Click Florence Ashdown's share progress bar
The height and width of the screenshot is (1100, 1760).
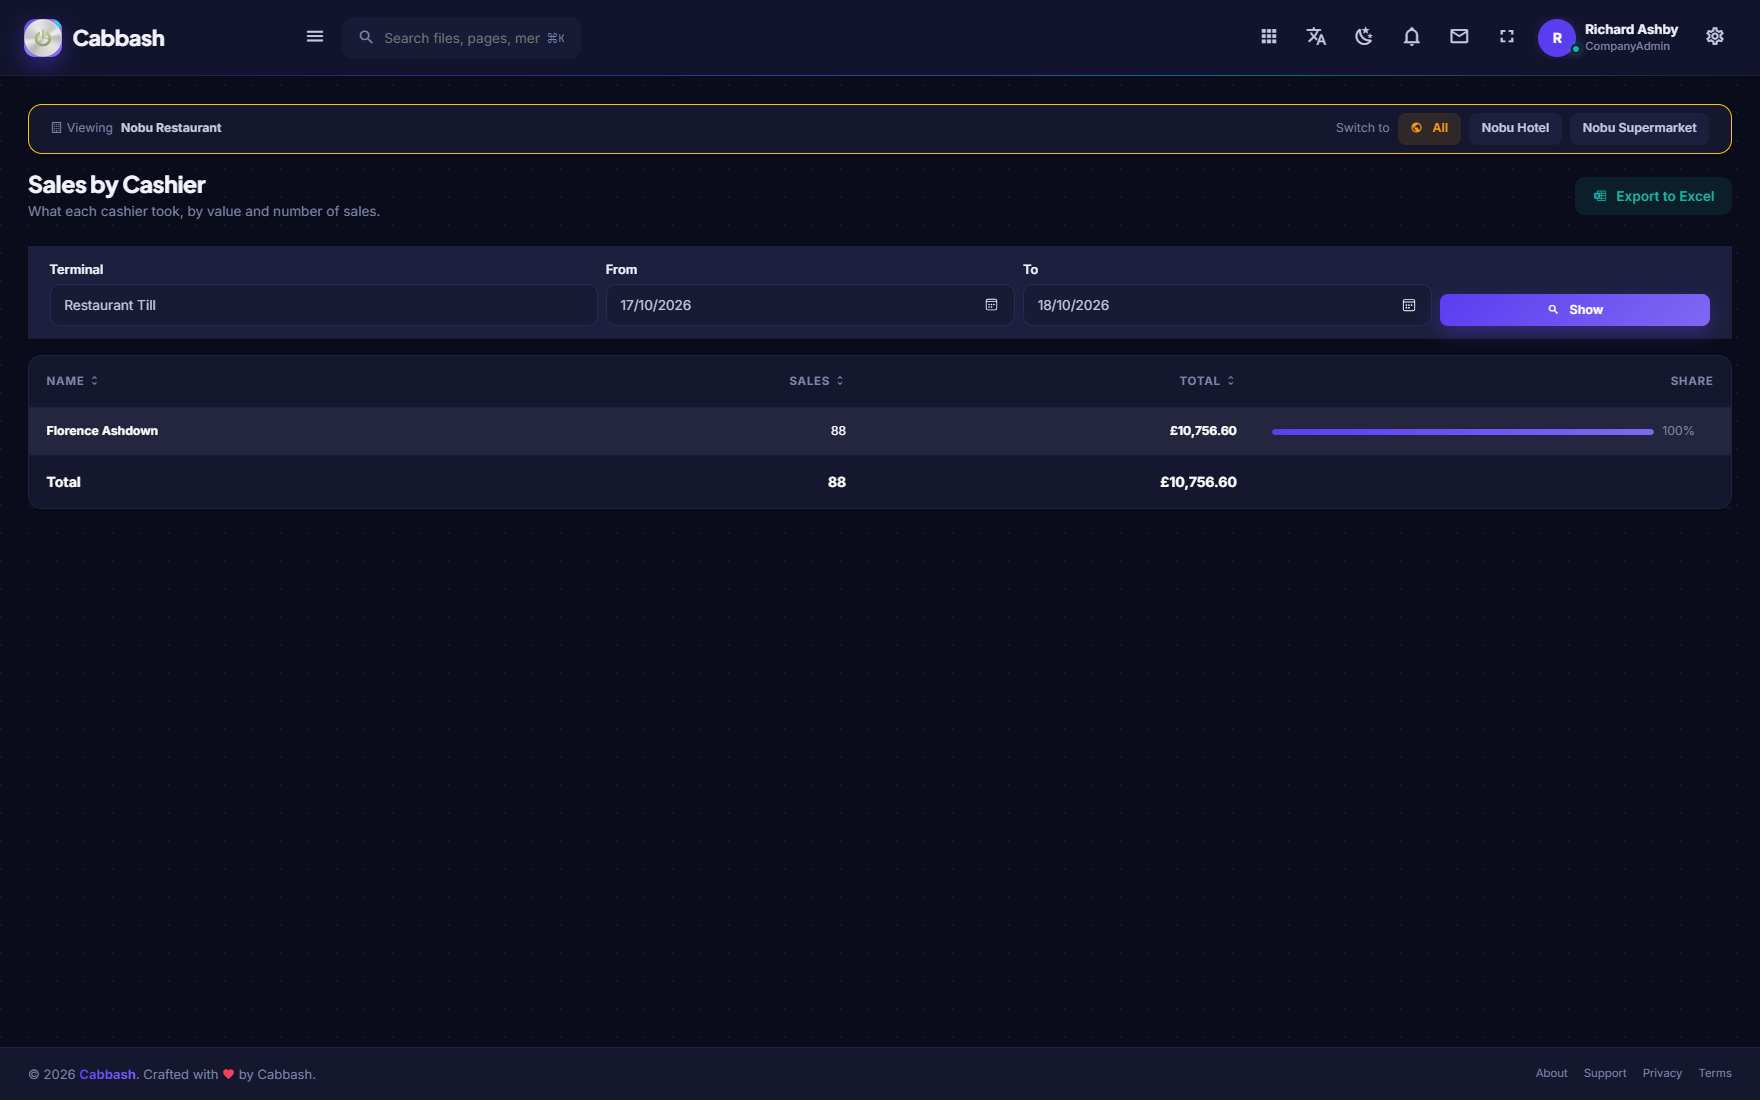coord(1462,432)
